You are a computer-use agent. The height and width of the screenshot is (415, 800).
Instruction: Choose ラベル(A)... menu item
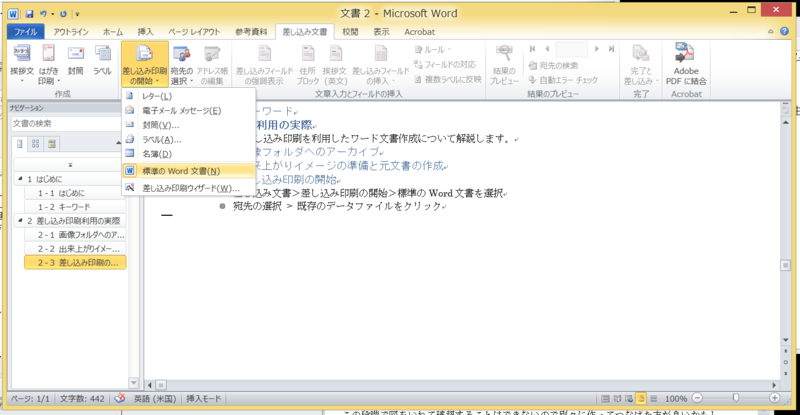click(x=189, y=139)
